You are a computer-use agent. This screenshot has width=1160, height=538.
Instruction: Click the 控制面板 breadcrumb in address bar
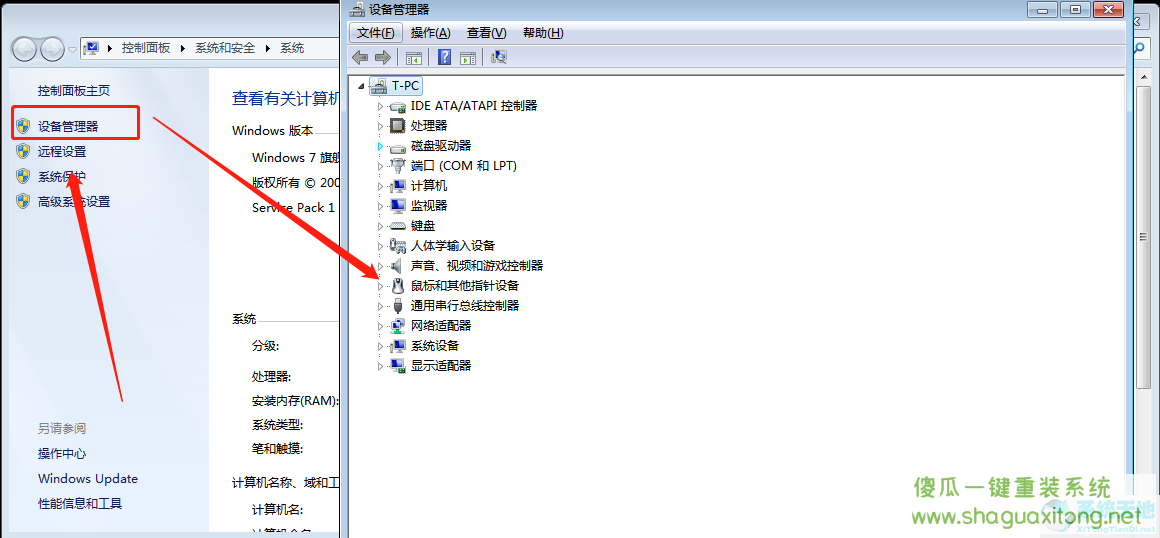tap(146, 48)
